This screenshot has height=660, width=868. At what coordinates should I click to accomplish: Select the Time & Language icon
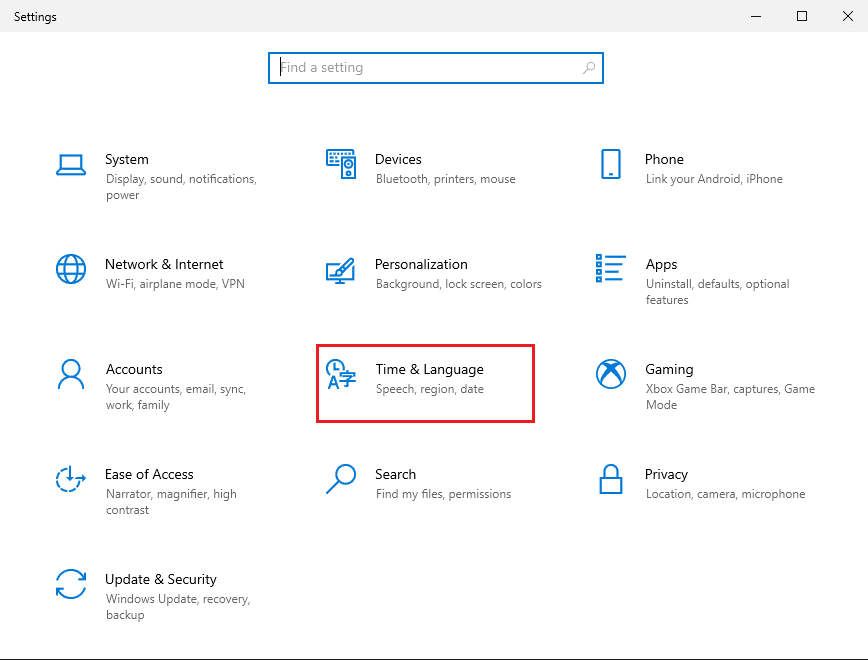click(x=340, y=376)
